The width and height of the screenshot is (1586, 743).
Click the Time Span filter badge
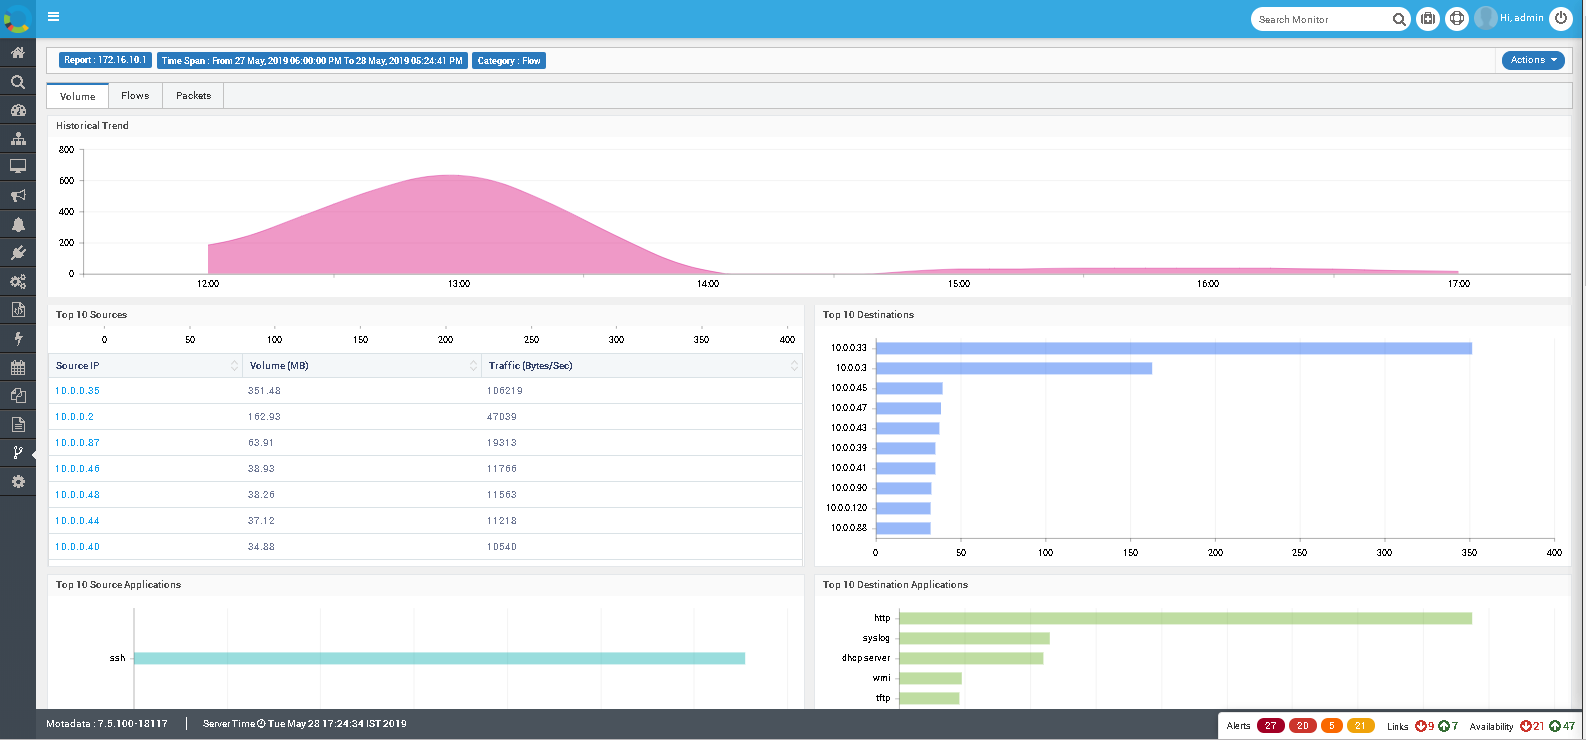312,61
